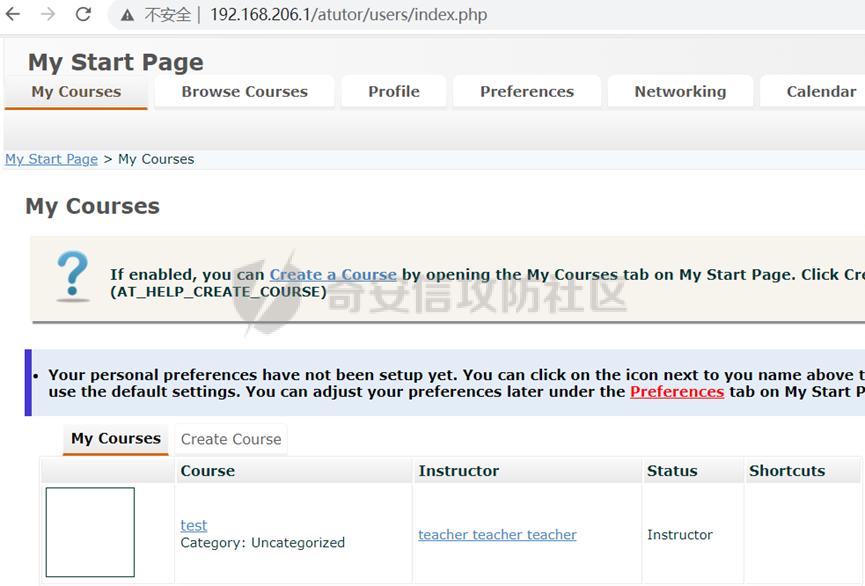Open teacher teacher teacher instructor link
Viewport: 865px width, 586px height.
coord(497,535)
